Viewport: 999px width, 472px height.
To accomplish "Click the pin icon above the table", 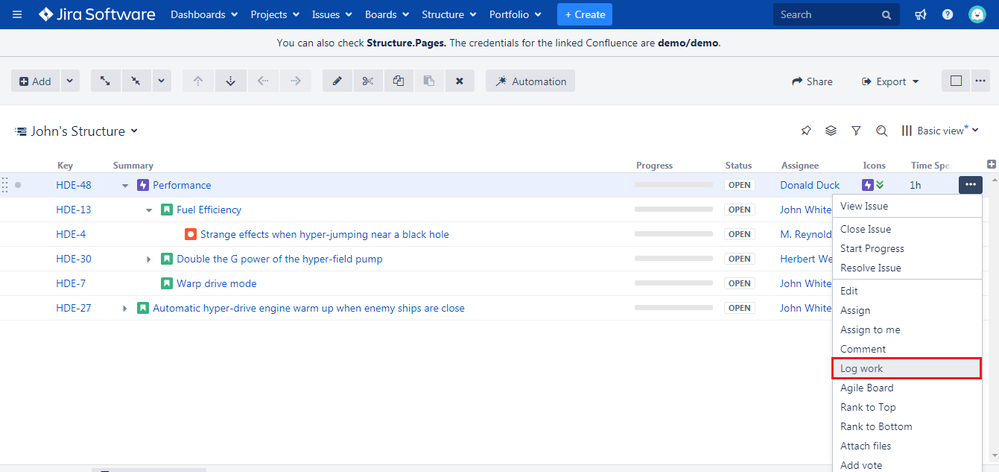I will 806,131.
